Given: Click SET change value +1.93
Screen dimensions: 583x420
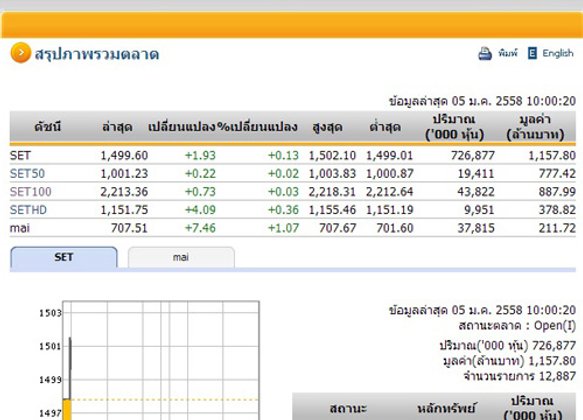Looking at the screenshot, I should coord(200,155).
